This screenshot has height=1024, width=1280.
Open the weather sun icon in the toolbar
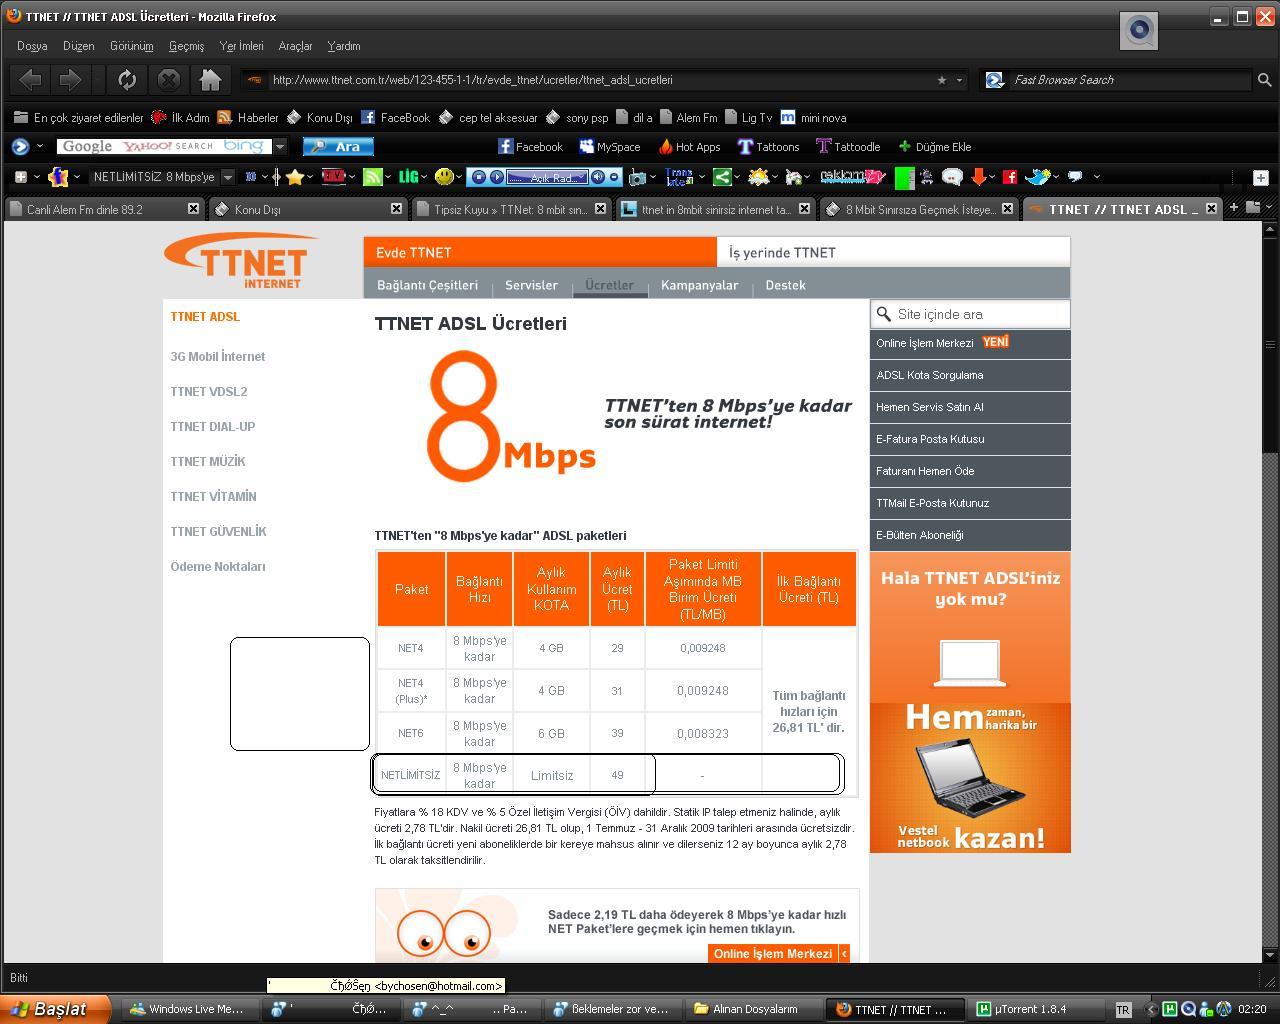click(x=759, y=177)
